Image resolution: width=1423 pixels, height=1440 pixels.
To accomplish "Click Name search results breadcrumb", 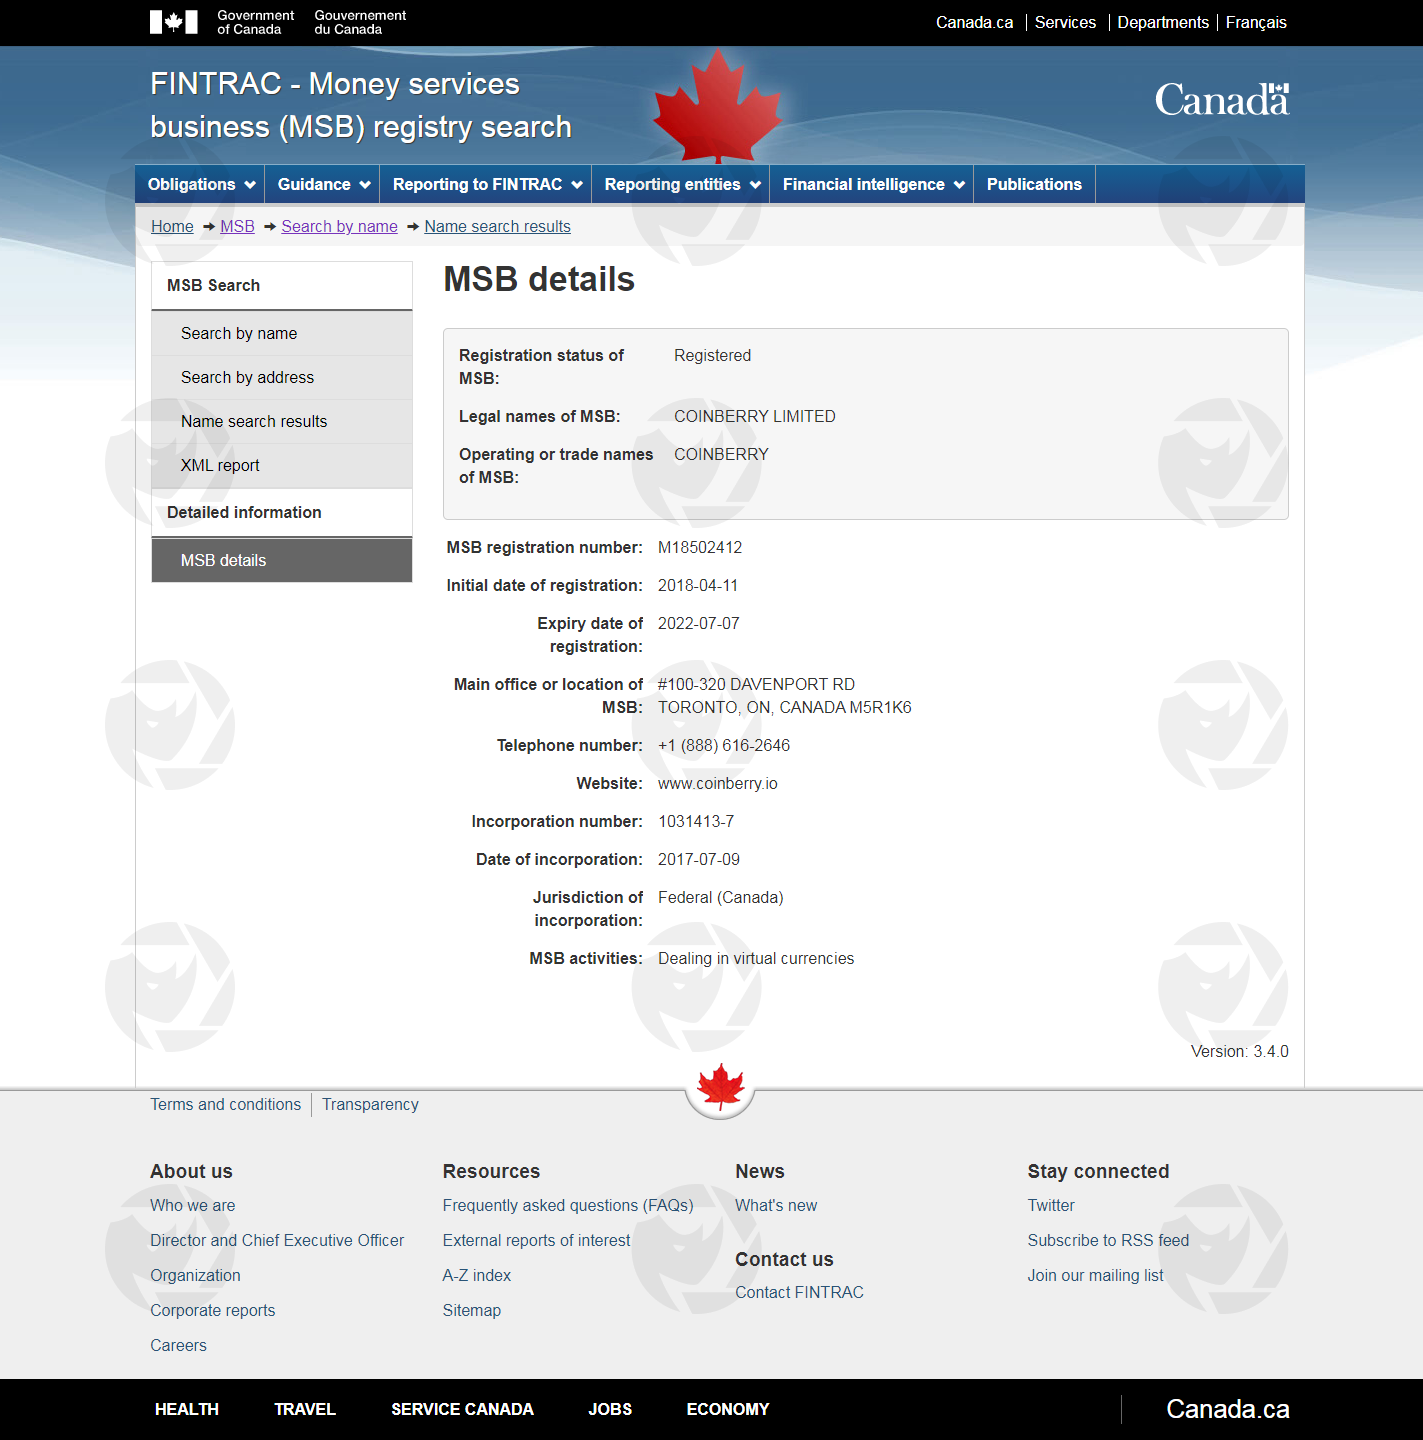I will point(497,226).
